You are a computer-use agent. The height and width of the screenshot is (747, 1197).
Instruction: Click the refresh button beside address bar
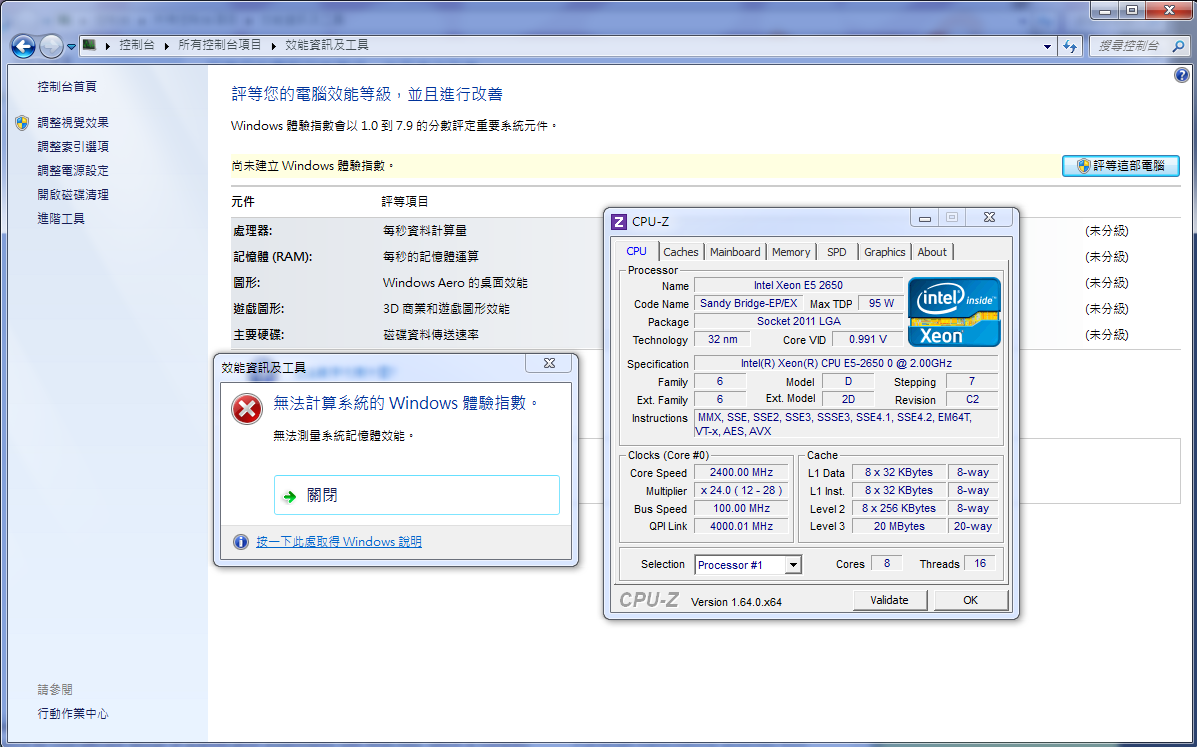[x=1070, y=47]
